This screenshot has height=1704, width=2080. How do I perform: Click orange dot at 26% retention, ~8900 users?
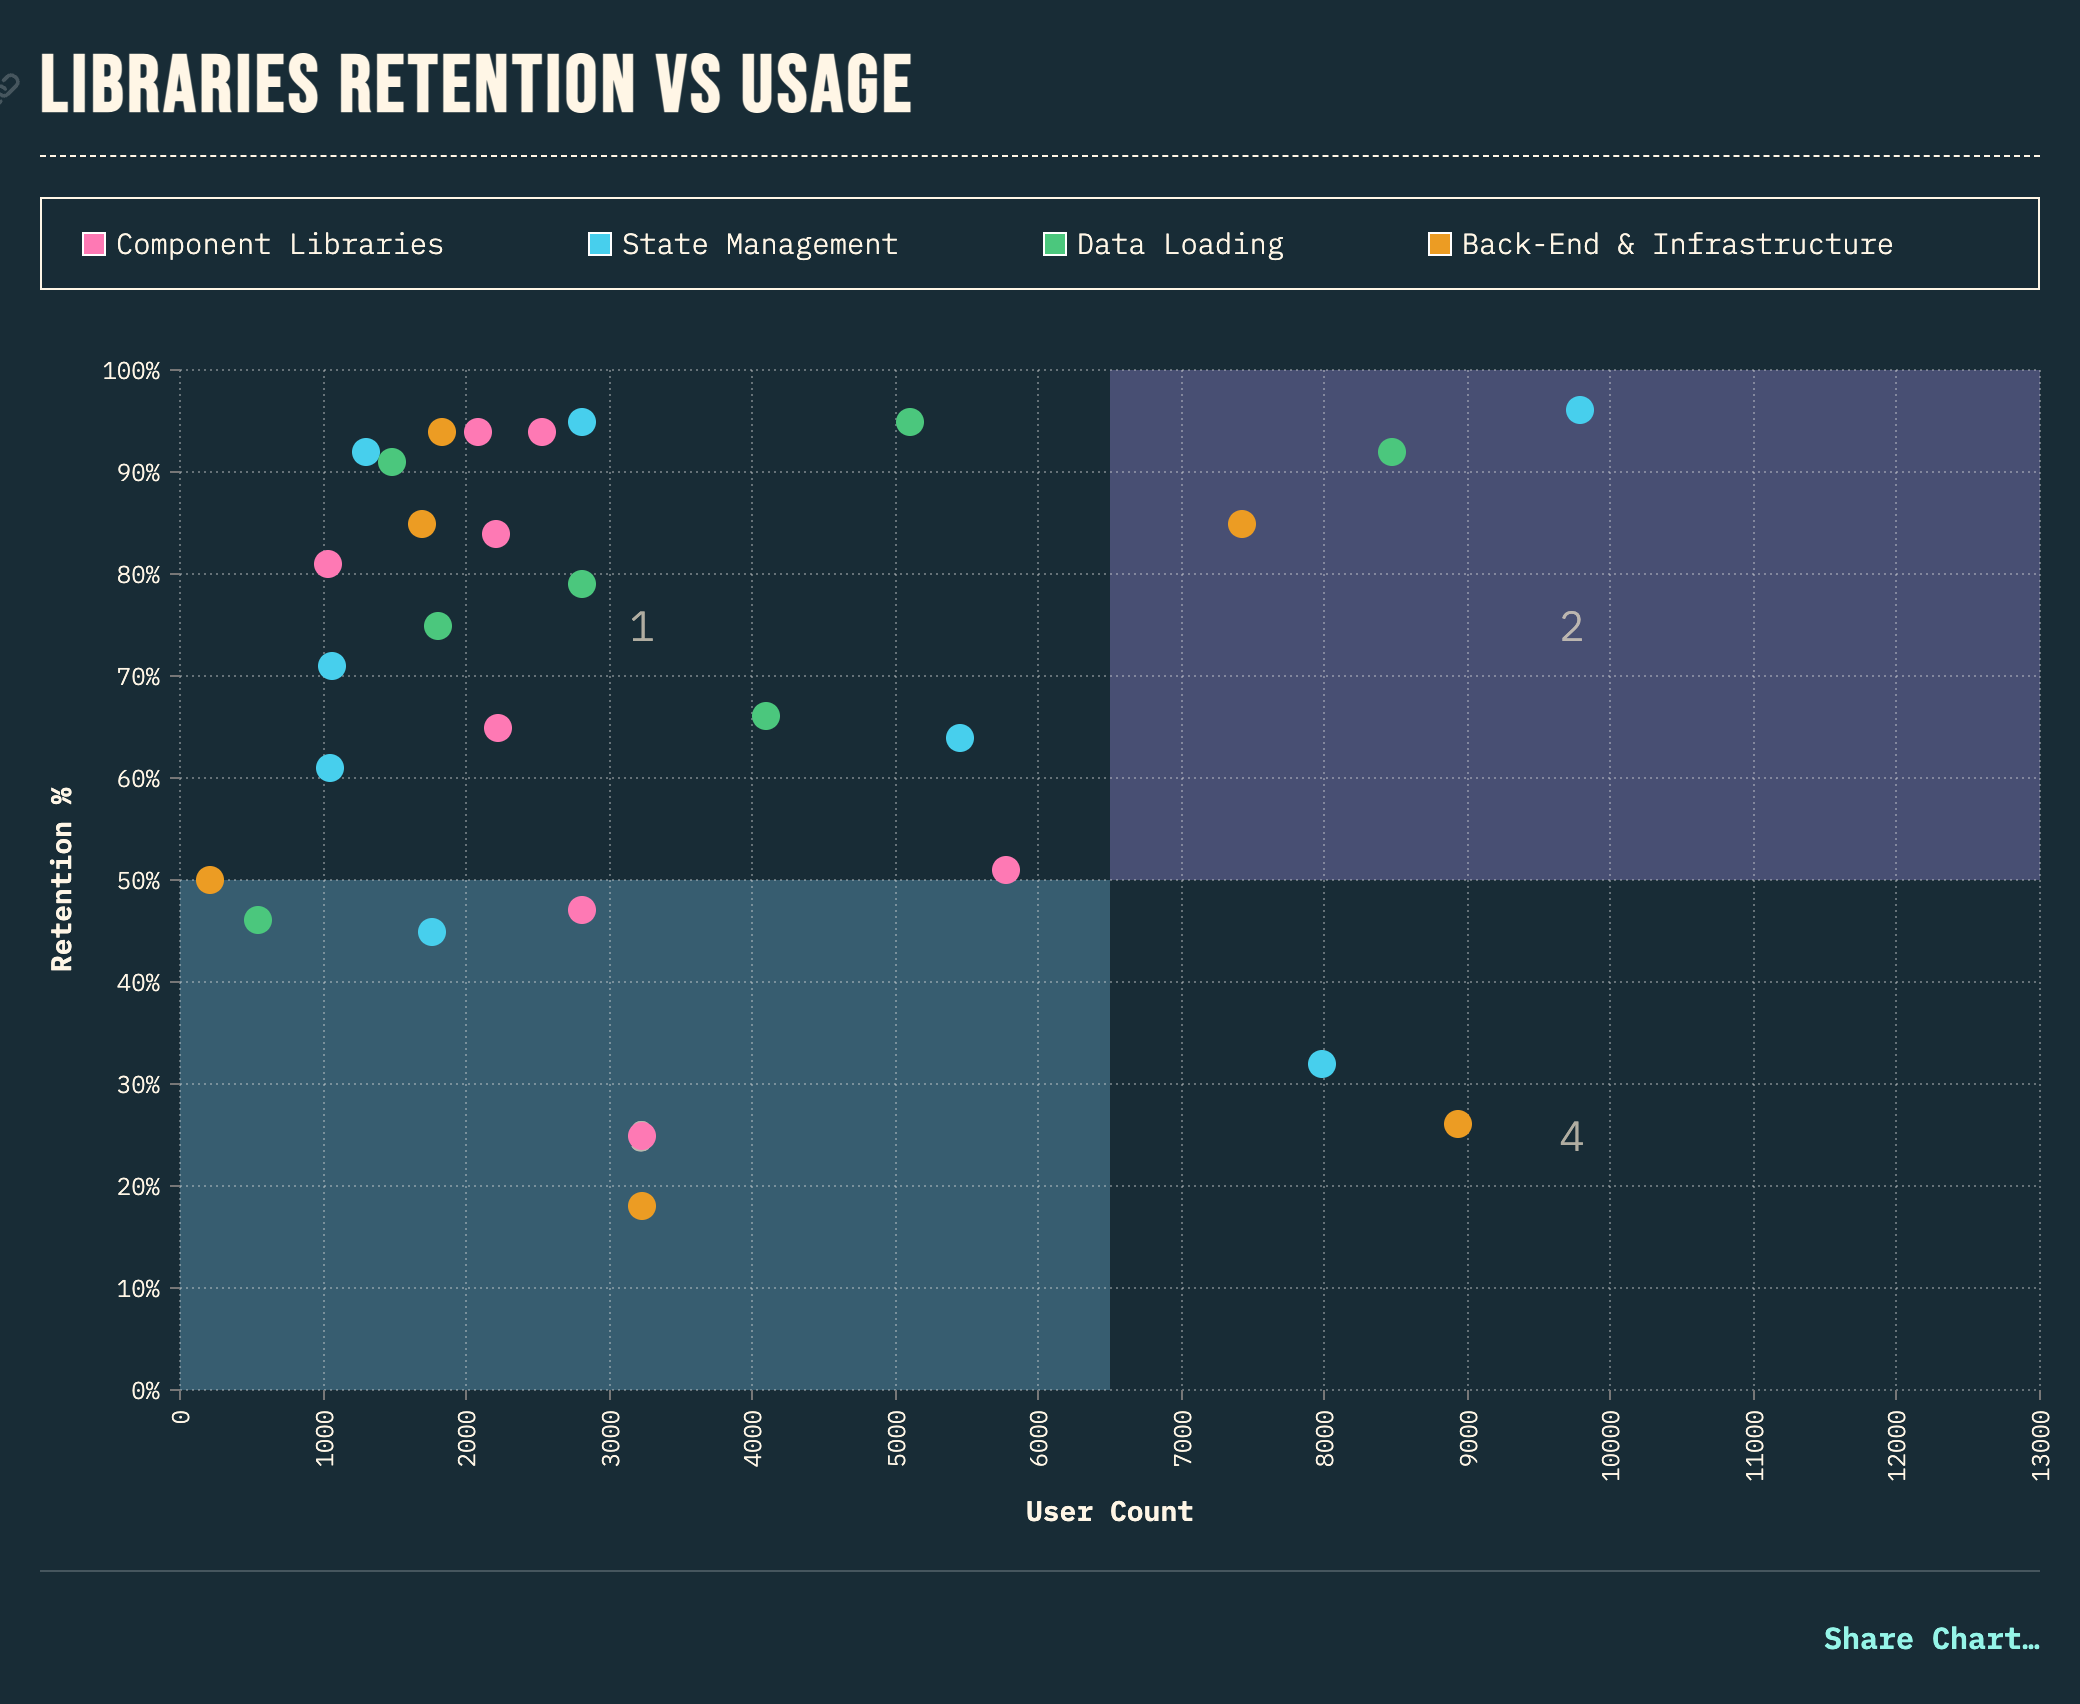coord(1457,1124)
